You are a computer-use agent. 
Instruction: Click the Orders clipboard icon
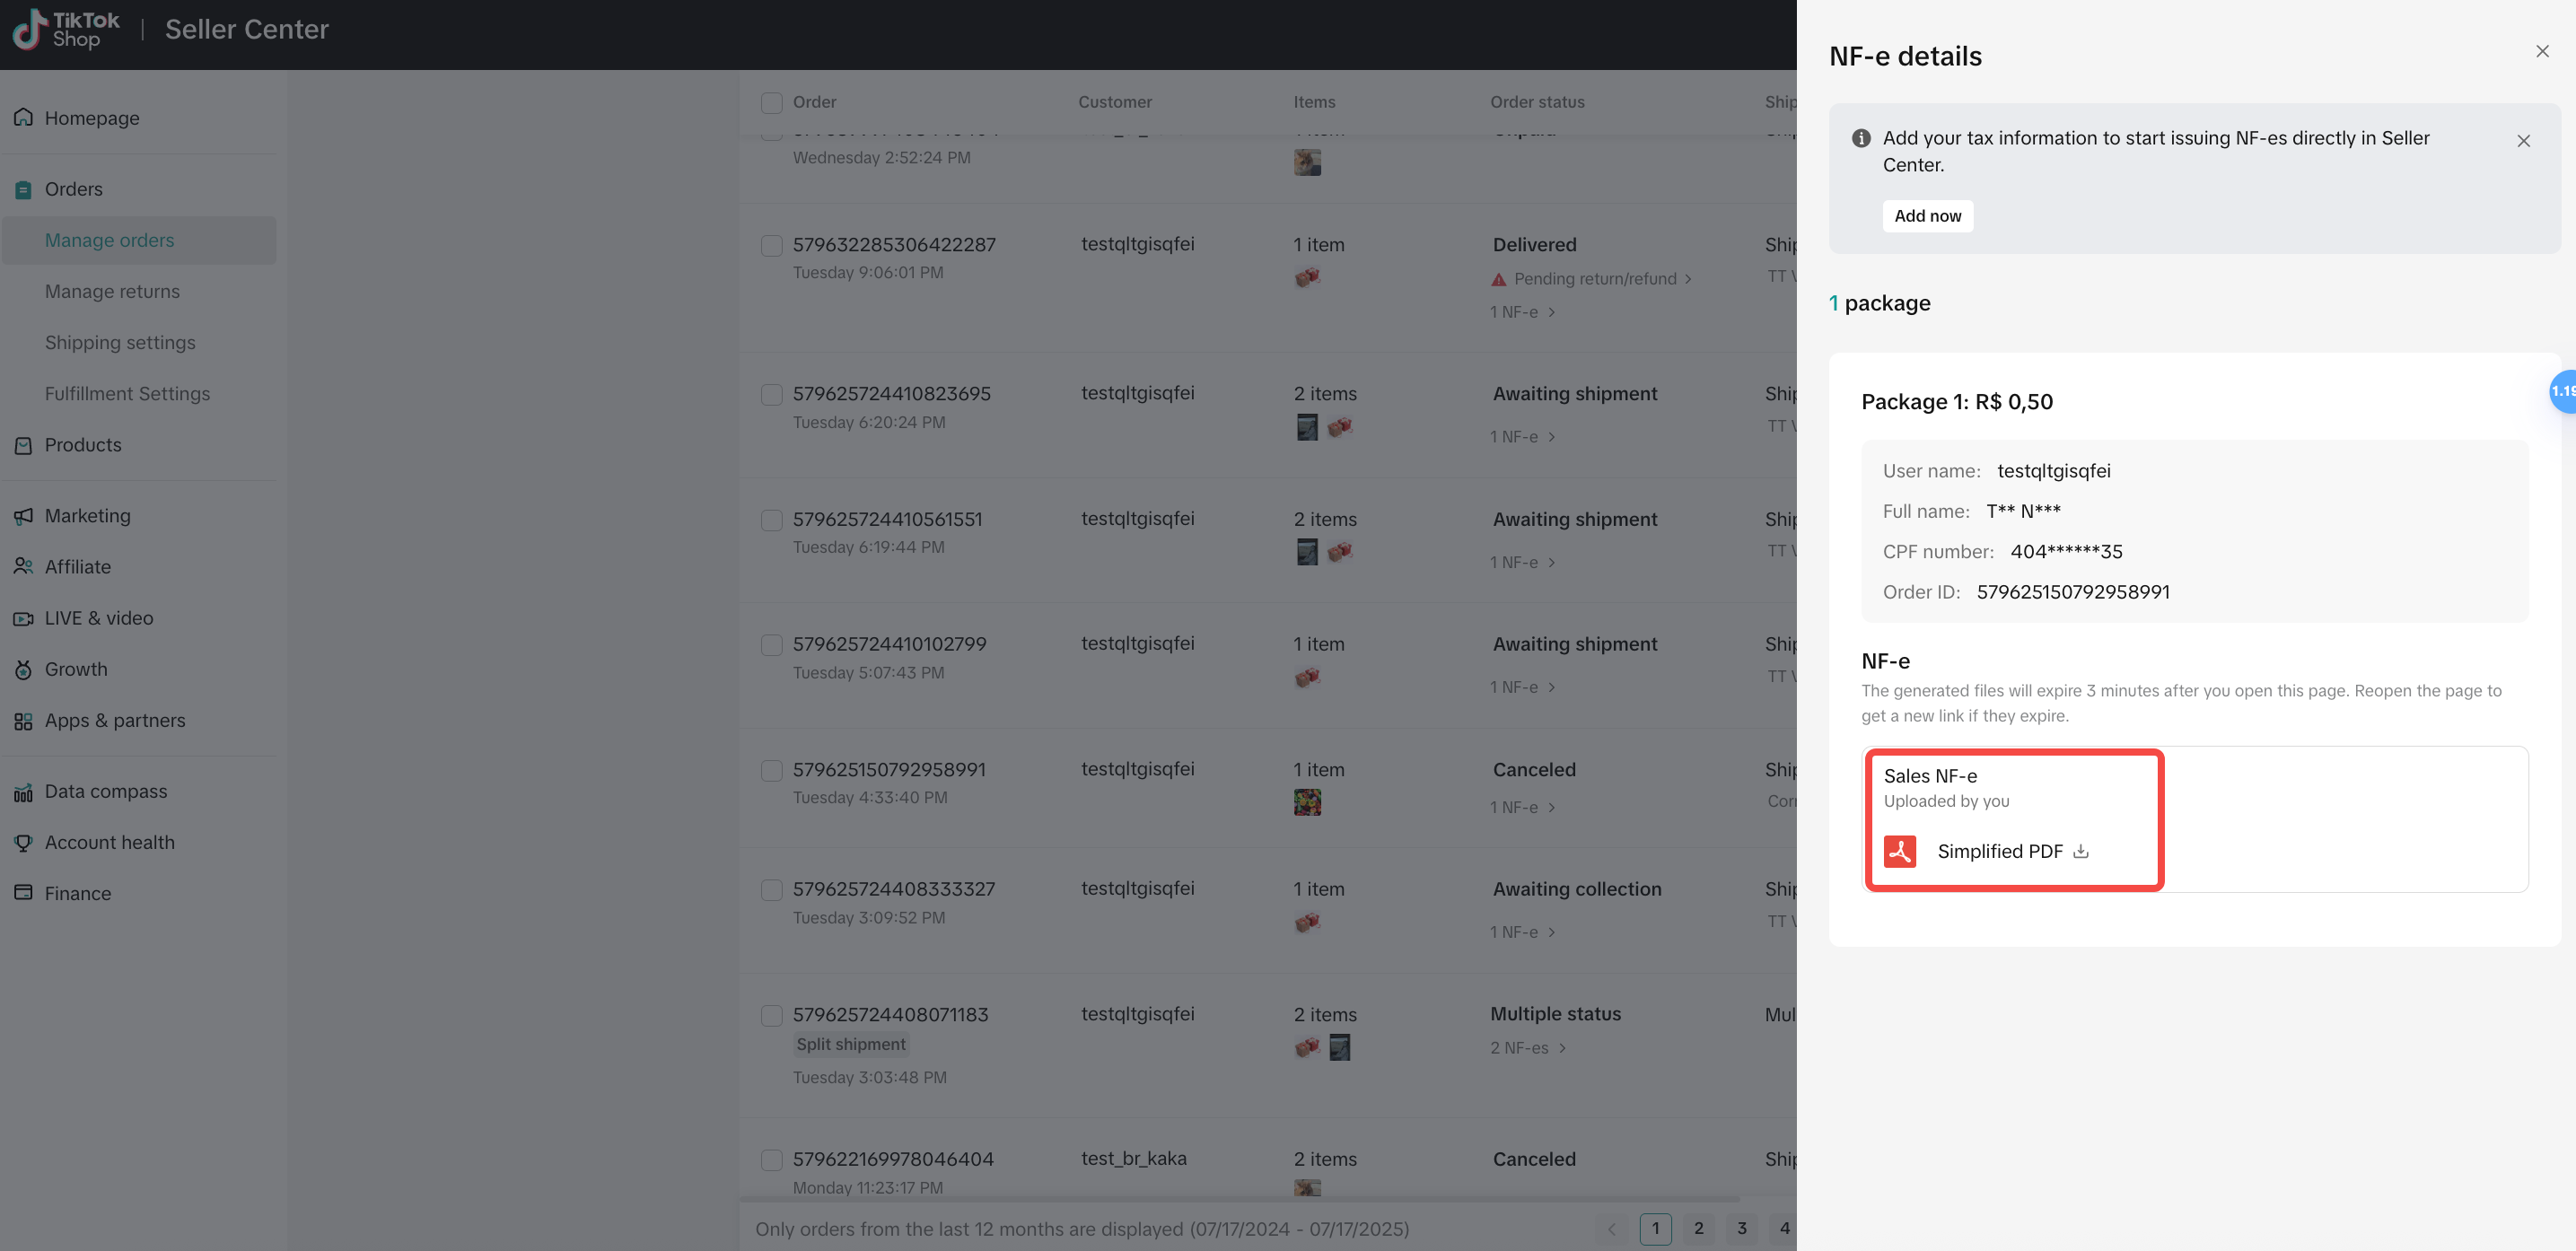(23, 189)
